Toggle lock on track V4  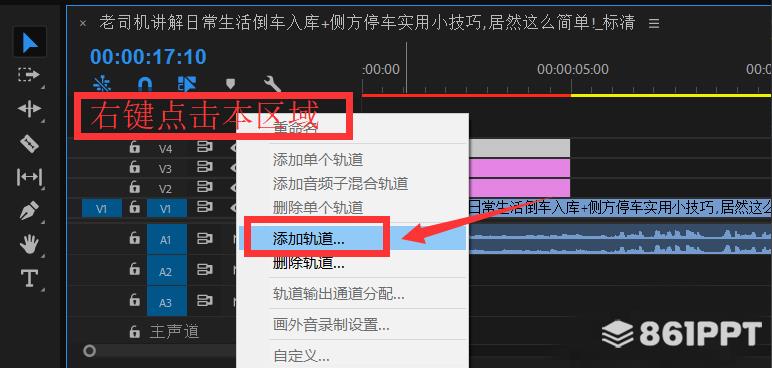click(134, 148)
